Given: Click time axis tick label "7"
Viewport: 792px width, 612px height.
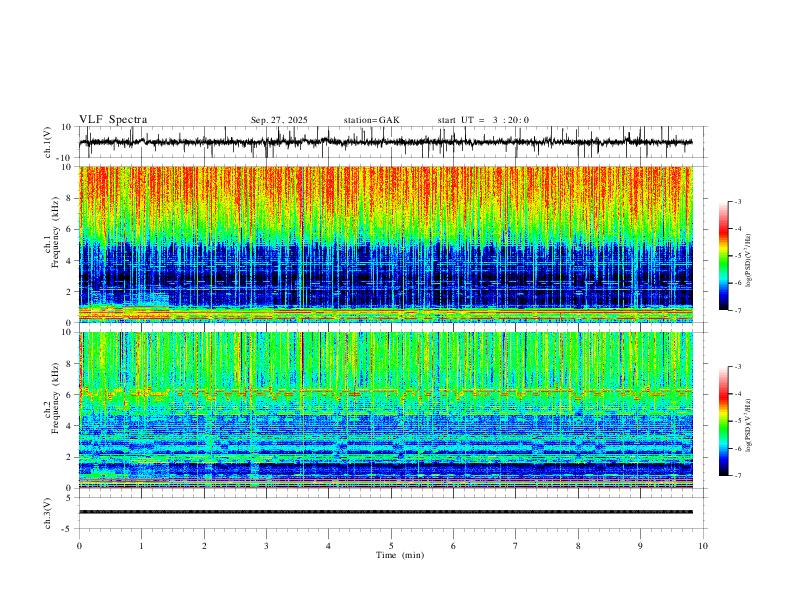Looking at the screenshot, I should pos(516,546).
